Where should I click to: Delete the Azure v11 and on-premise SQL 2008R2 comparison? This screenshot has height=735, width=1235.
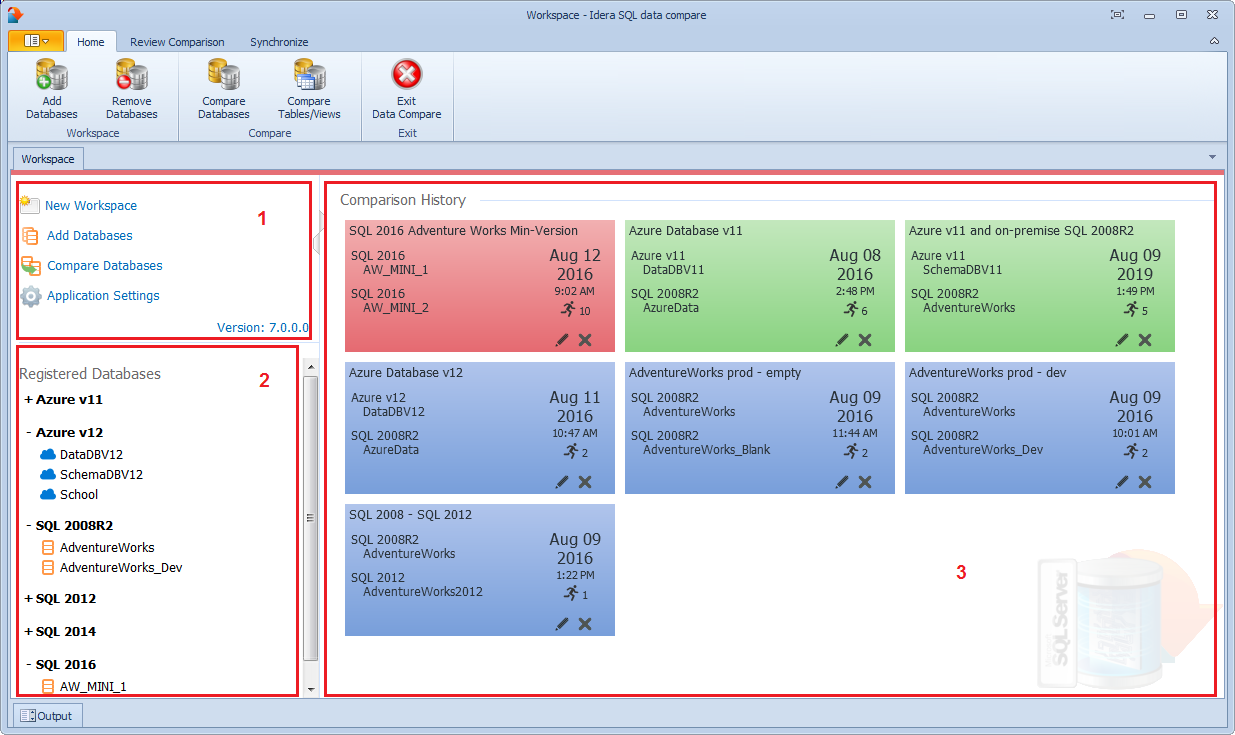click(x=1145, y=340)
